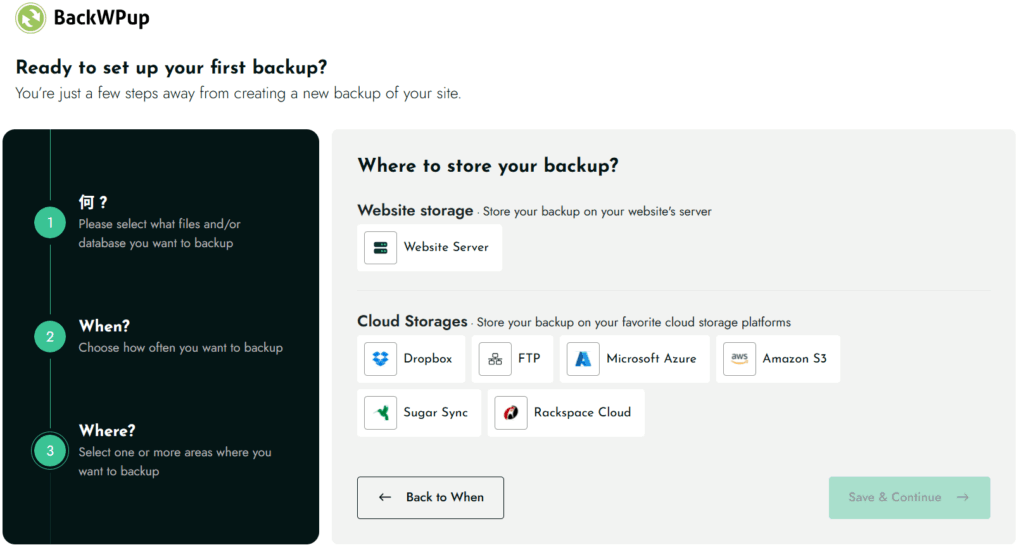Viewport: 1024px width, 552px height.
Task: Select the Website Server storage icon
Action: pos(380,247)
